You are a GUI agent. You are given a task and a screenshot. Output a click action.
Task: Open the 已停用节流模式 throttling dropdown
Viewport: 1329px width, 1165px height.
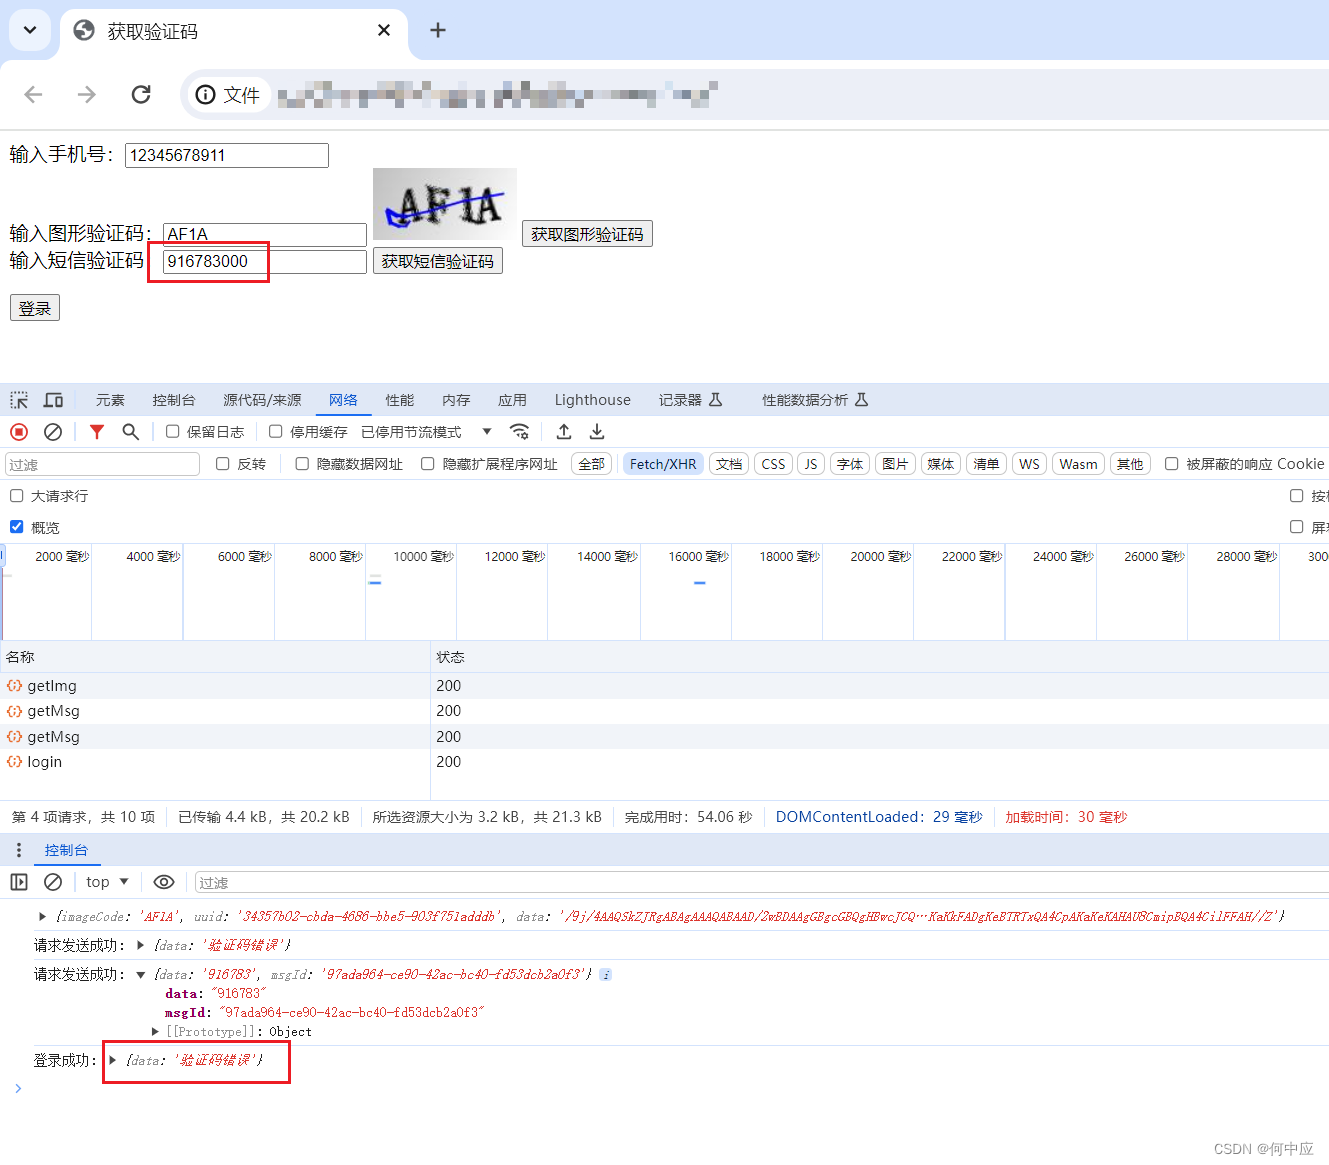[x=427, y=432]
